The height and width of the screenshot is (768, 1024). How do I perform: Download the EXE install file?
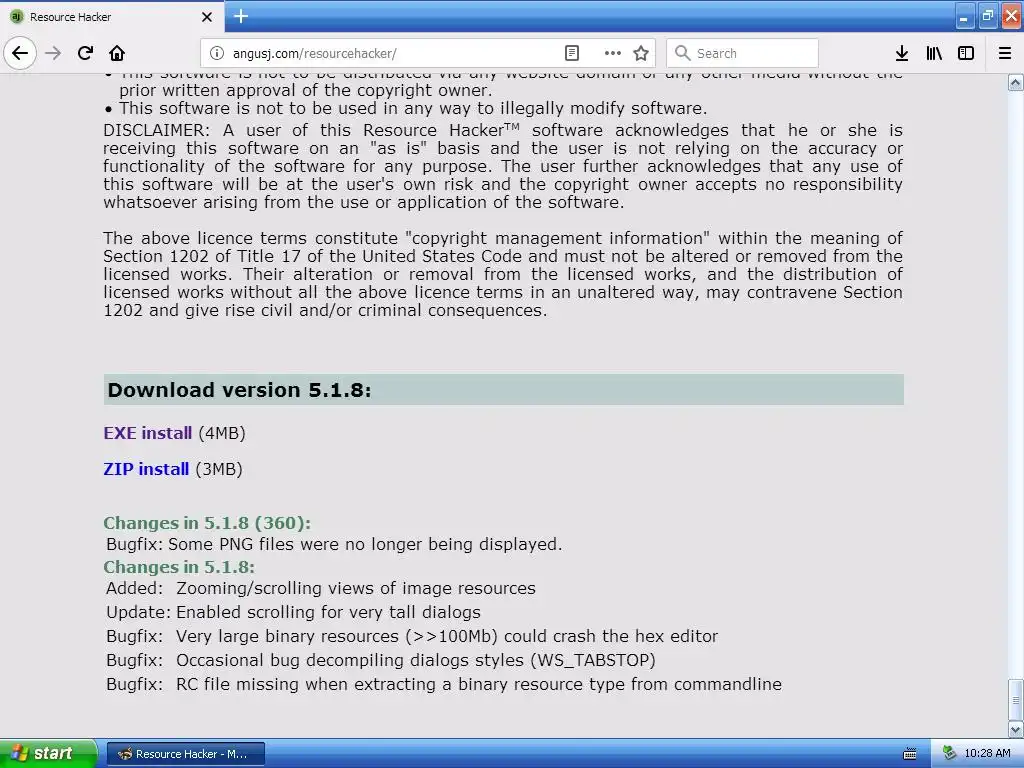click(x=148, y=433)
